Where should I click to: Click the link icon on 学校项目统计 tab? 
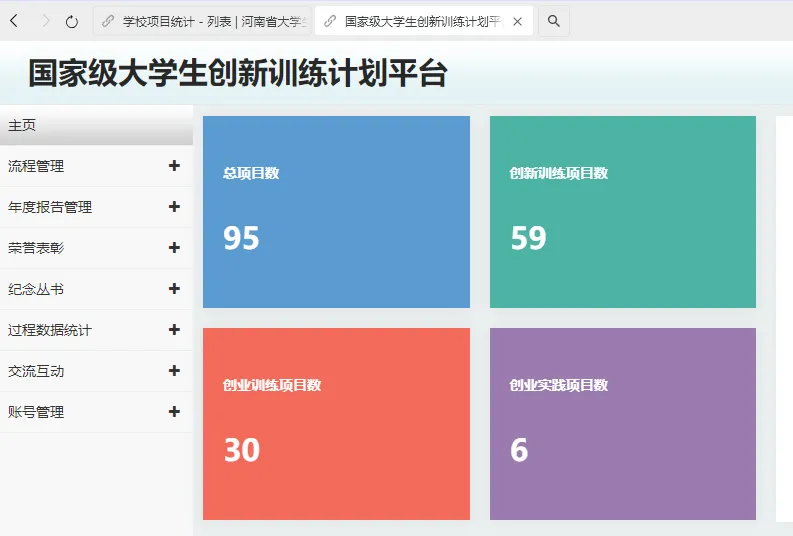pos(108,21)
